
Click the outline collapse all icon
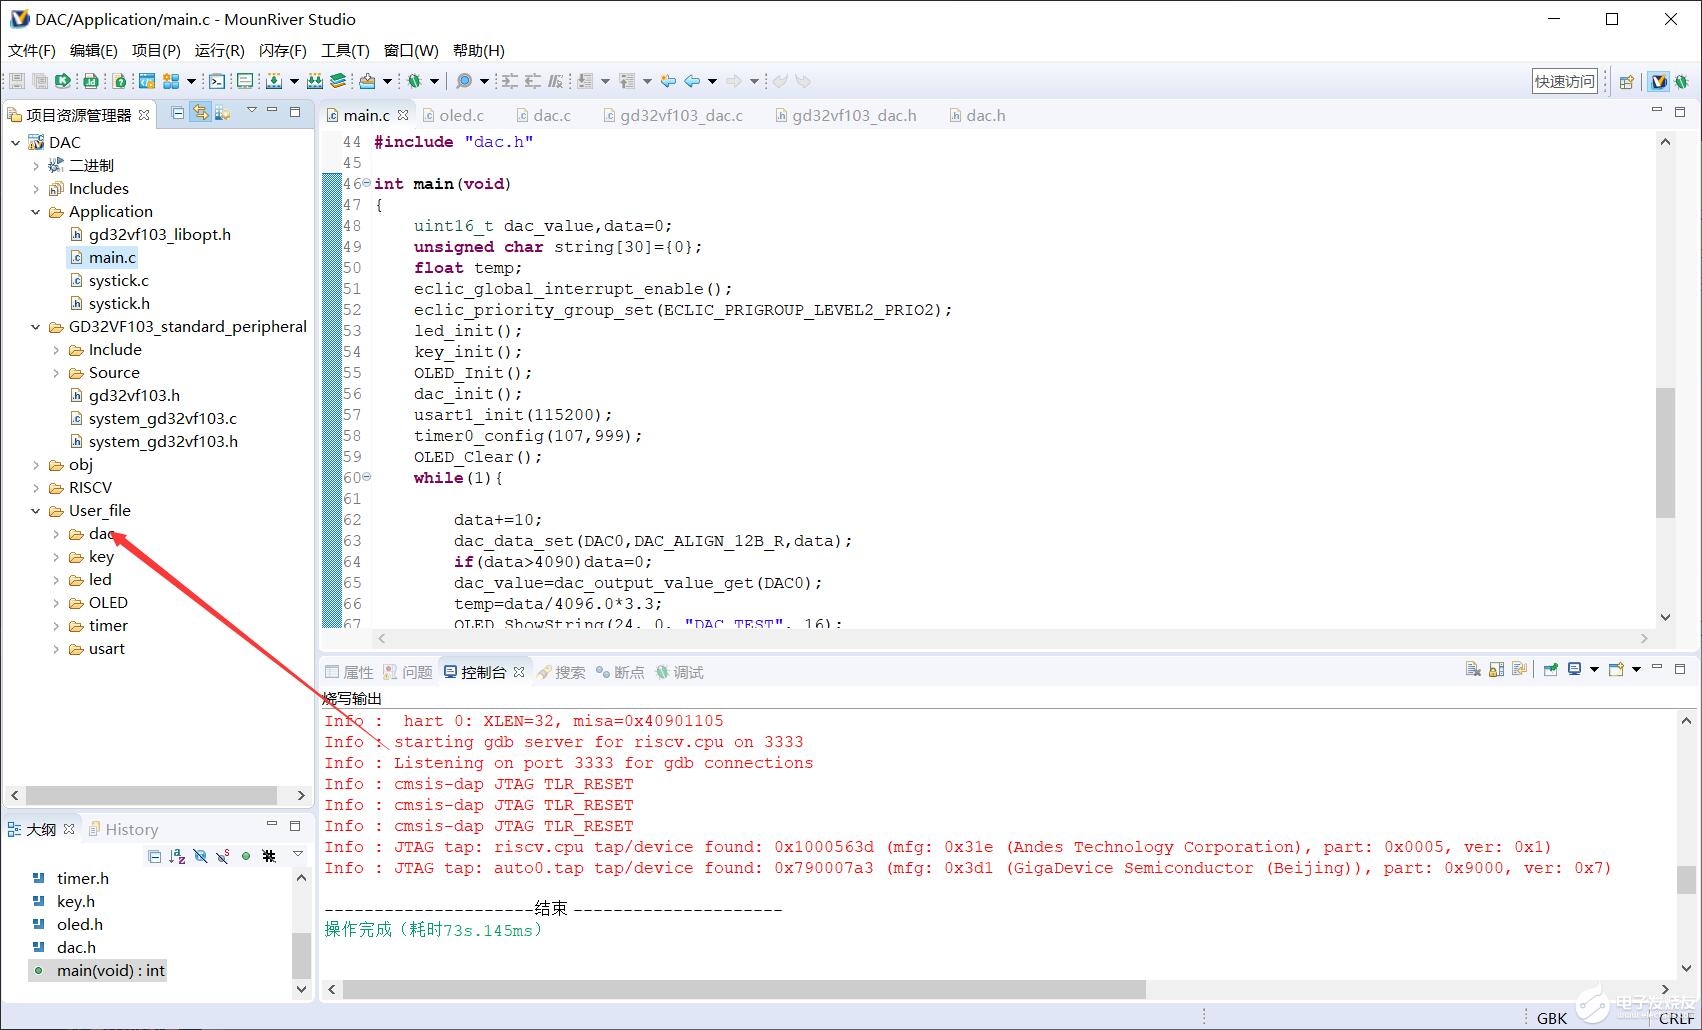[154, 856]
